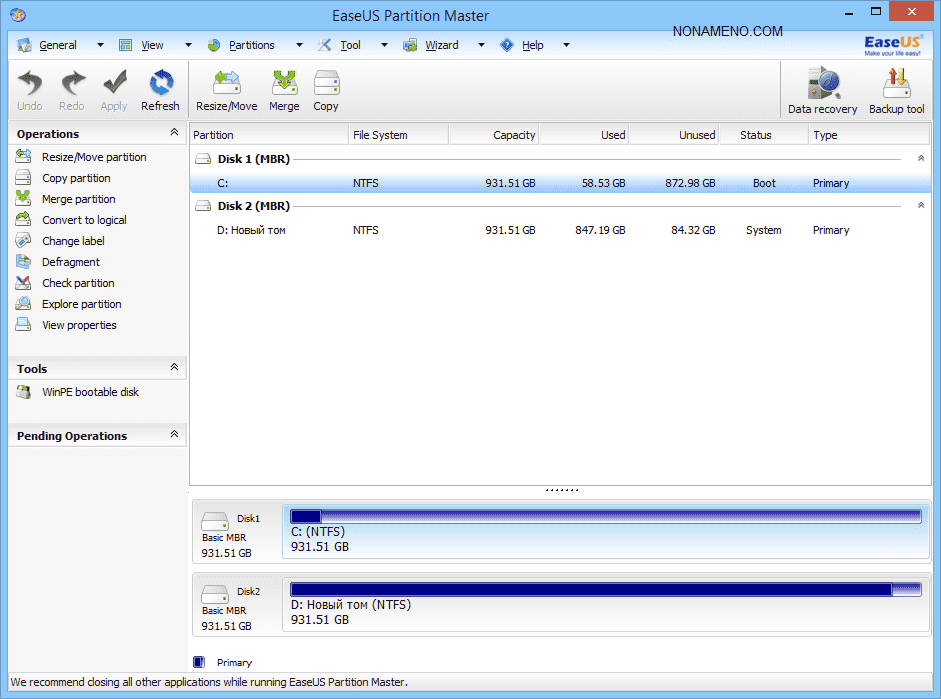Screen dimensions: 941x699
Task: Click Explore partition link
Action: [81, 304]
